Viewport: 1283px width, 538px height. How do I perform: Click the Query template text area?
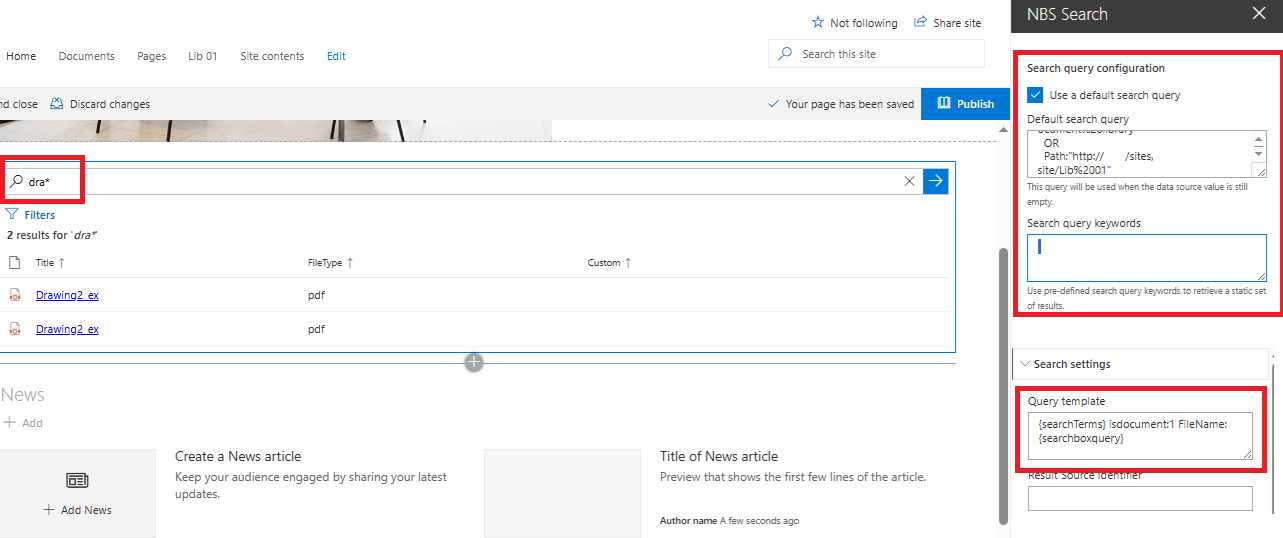tap(1140, 435)
